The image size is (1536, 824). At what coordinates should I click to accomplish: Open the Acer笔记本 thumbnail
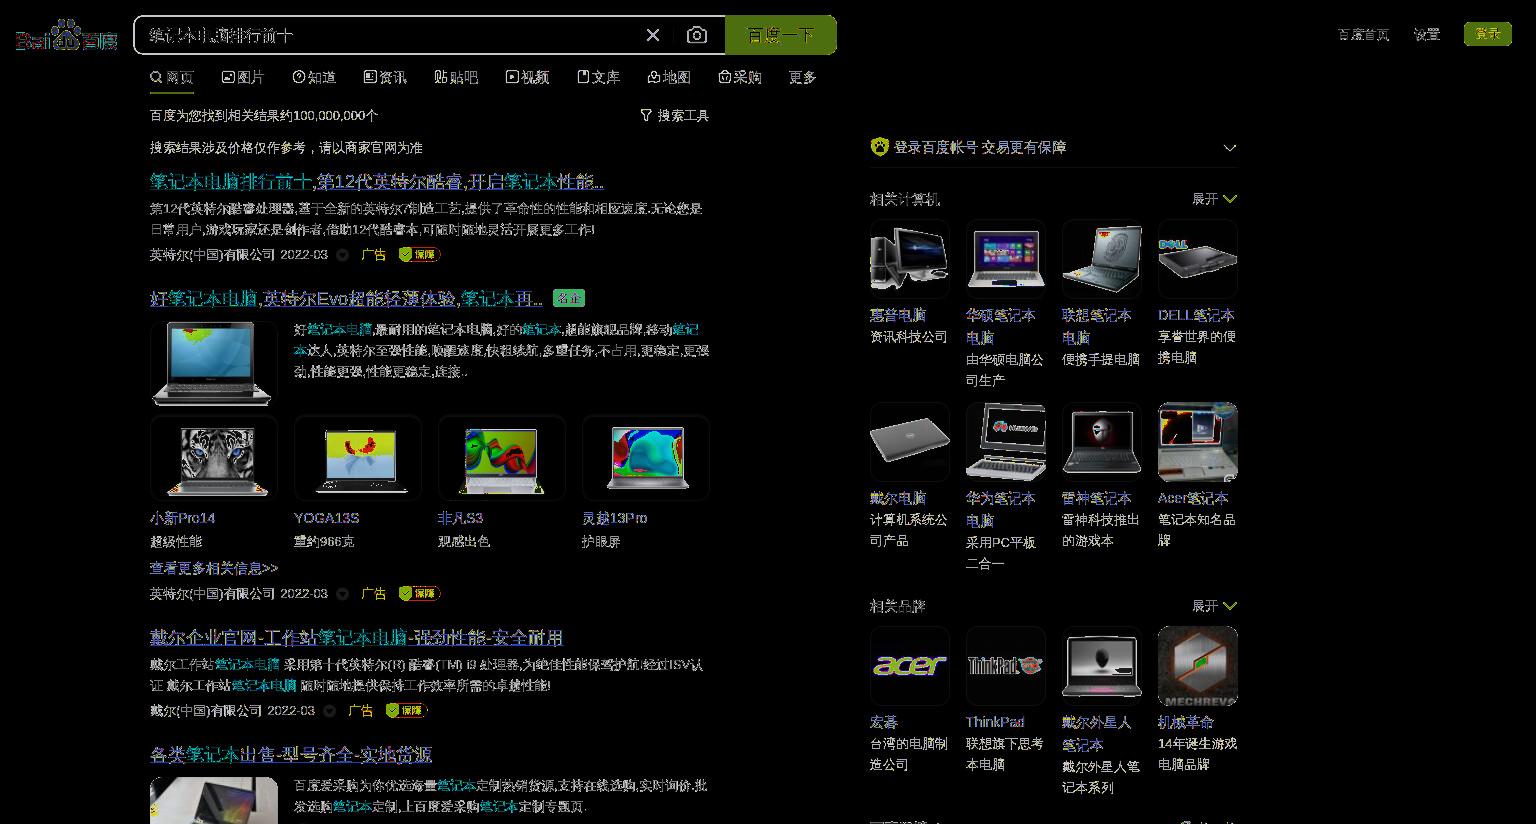coord(1198,443)
